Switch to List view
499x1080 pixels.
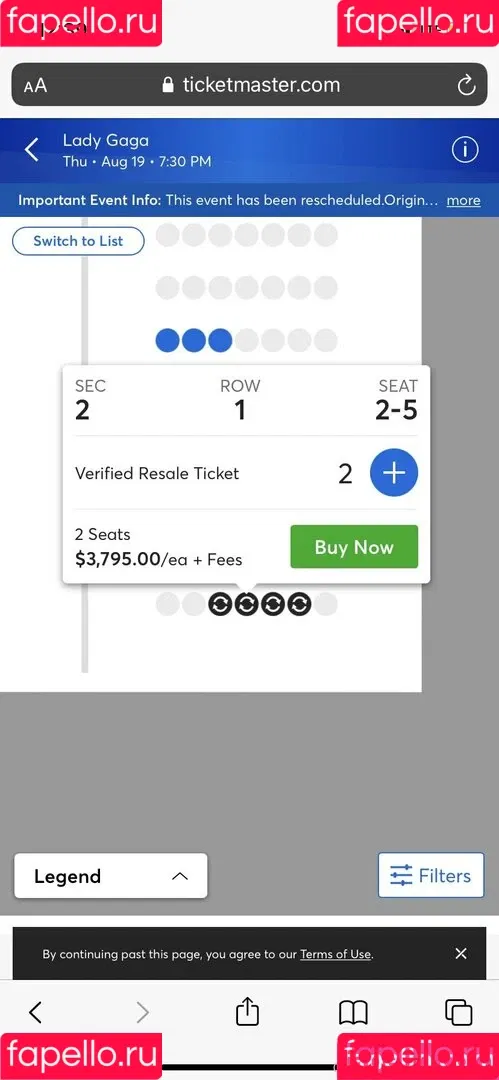pyautogui.click(x=78, y=241)
